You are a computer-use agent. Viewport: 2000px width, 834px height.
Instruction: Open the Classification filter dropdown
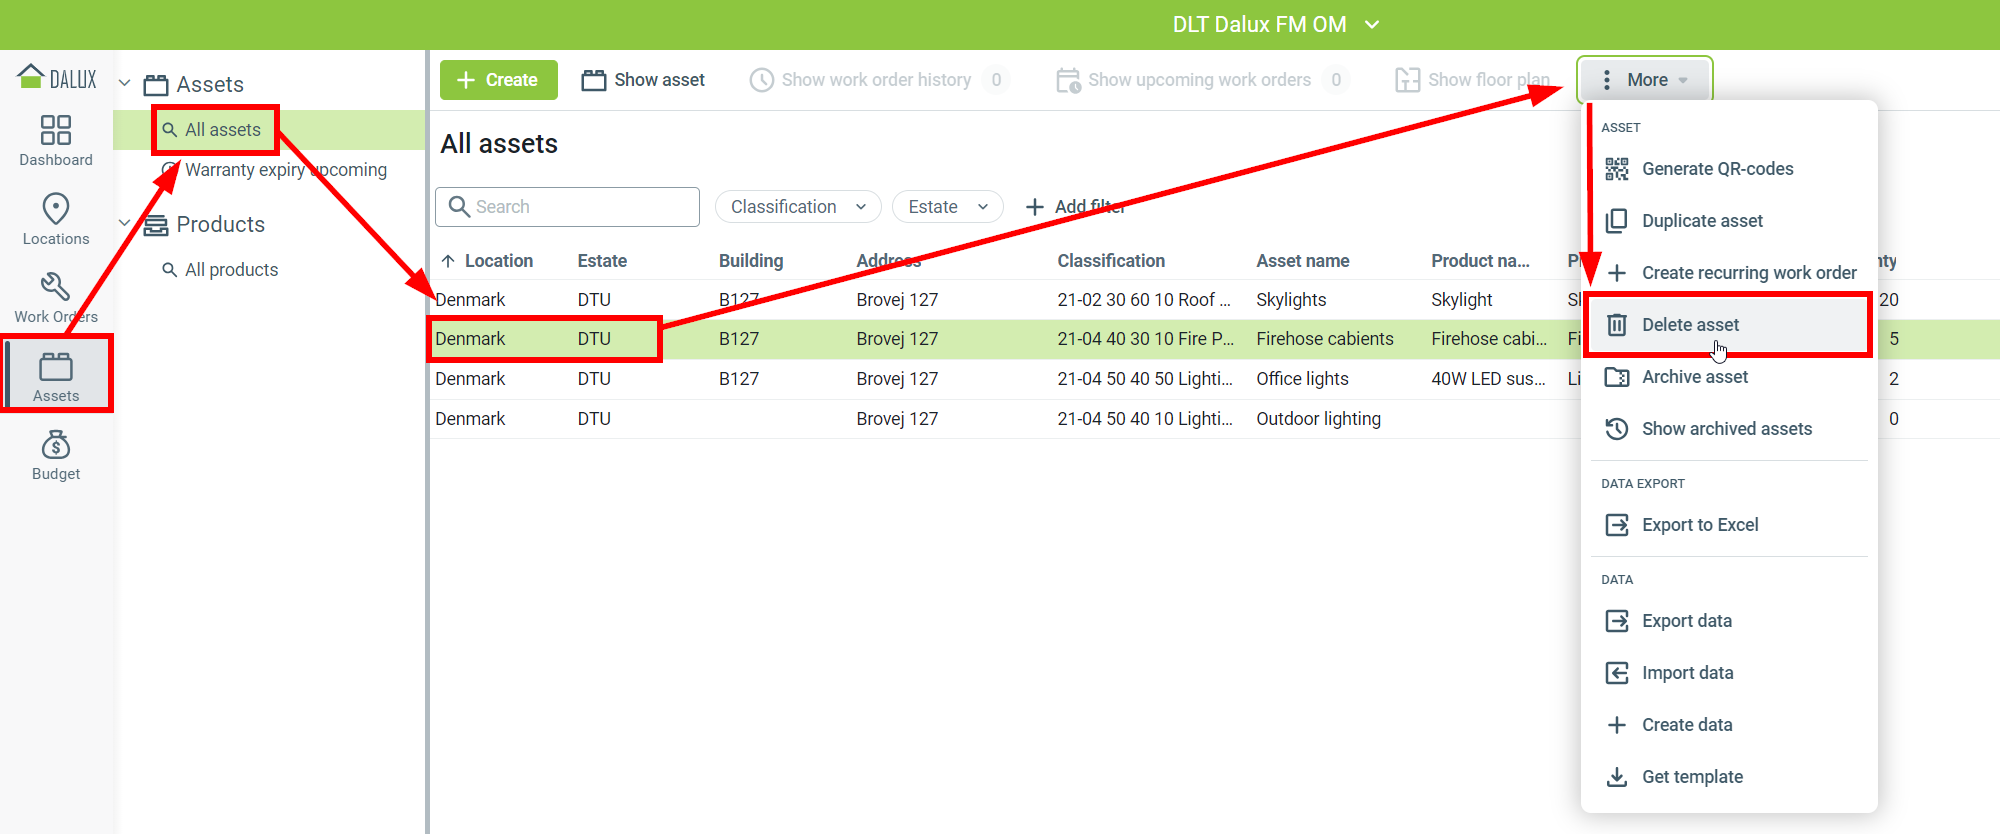[x=797, y=207]
